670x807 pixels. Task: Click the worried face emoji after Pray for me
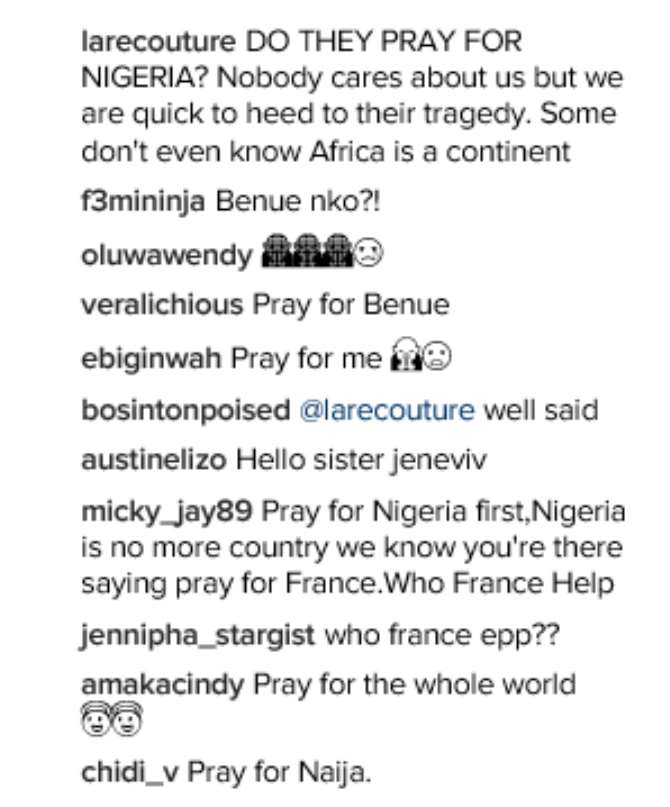437,357
